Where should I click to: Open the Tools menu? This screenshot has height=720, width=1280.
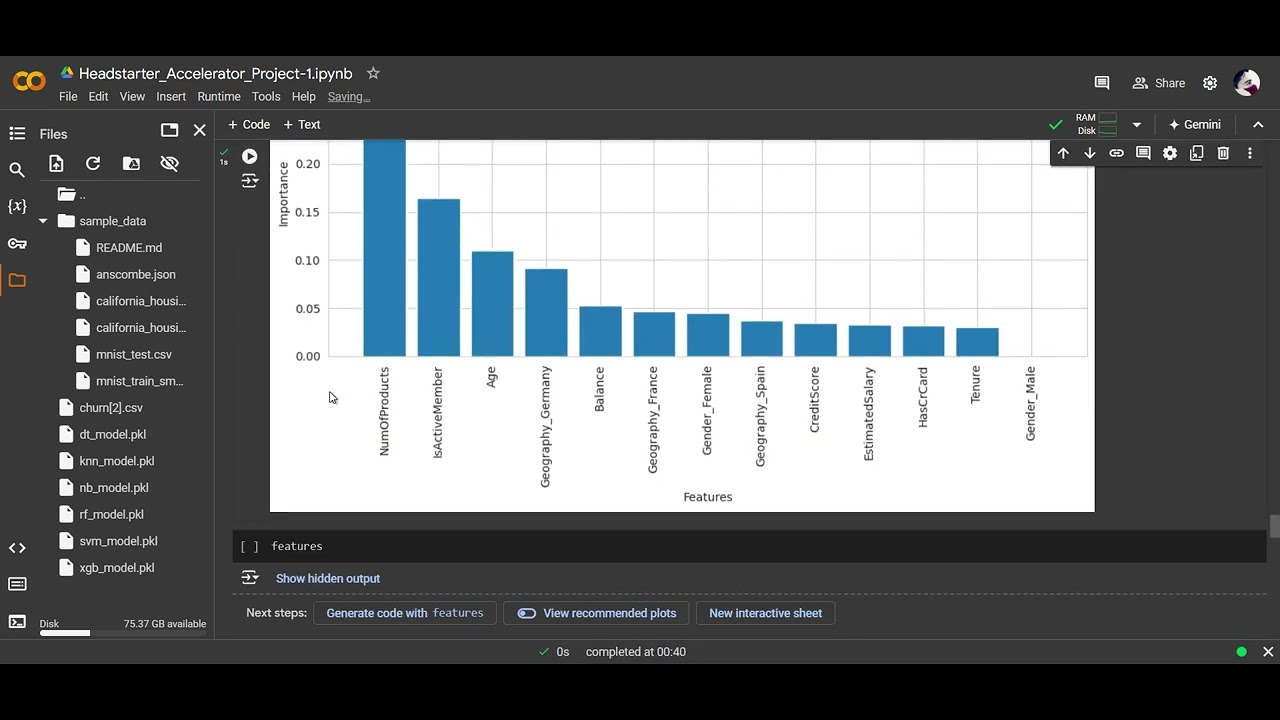(266, 97)
